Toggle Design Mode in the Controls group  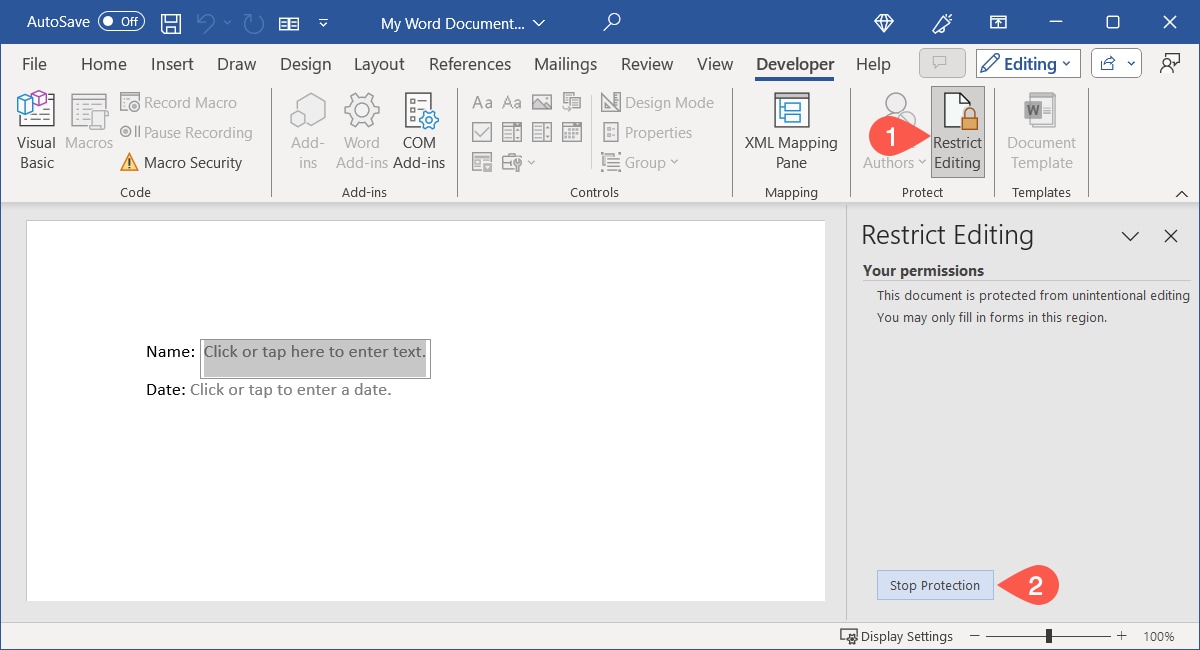point(657,102)
